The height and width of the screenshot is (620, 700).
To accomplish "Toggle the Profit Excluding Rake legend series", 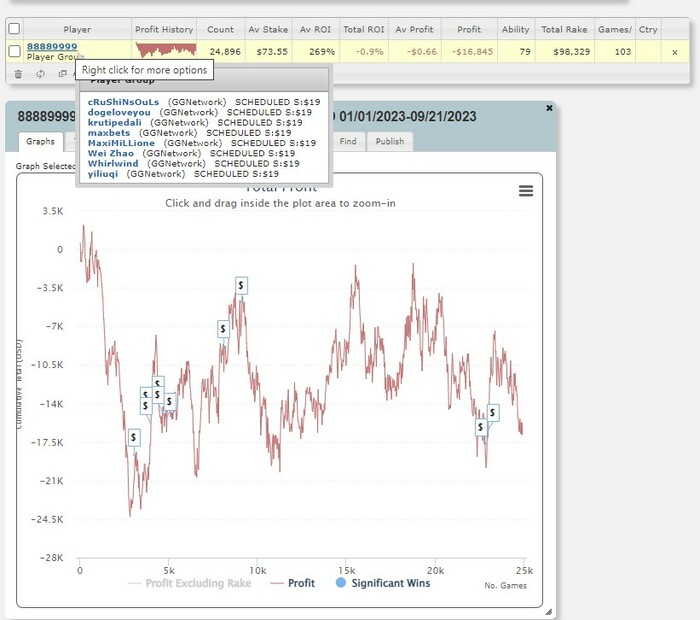I will pos(190,583).
